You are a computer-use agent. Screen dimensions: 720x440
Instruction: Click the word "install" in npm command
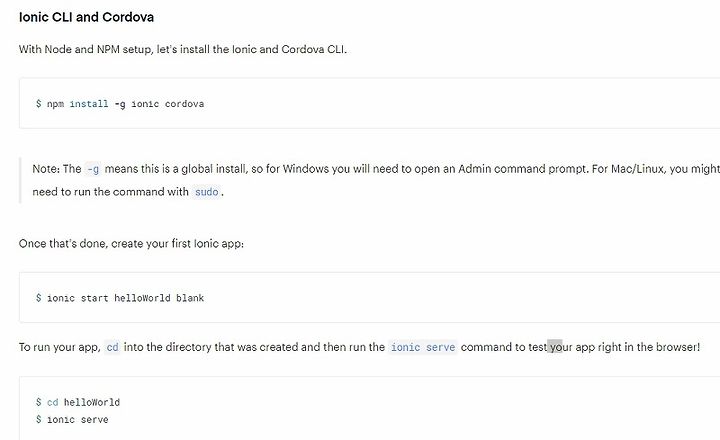[89, 104]
